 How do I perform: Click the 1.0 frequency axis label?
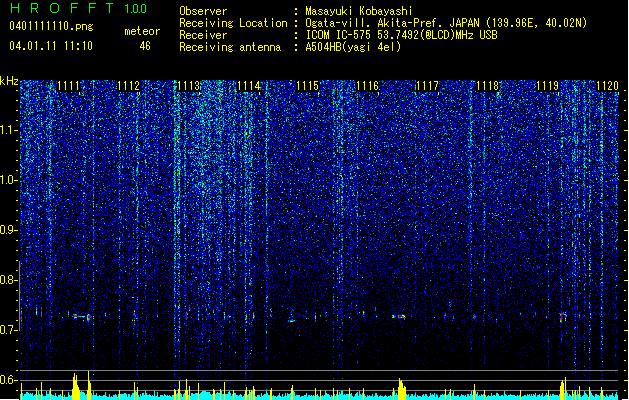[x=9, y=180]
